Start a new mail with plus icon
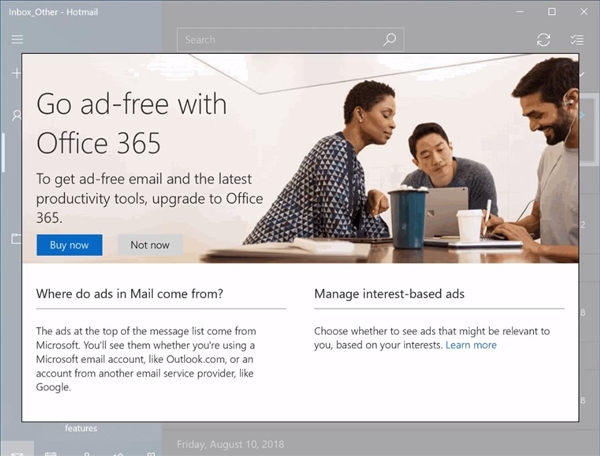 [x=16, y=74]
